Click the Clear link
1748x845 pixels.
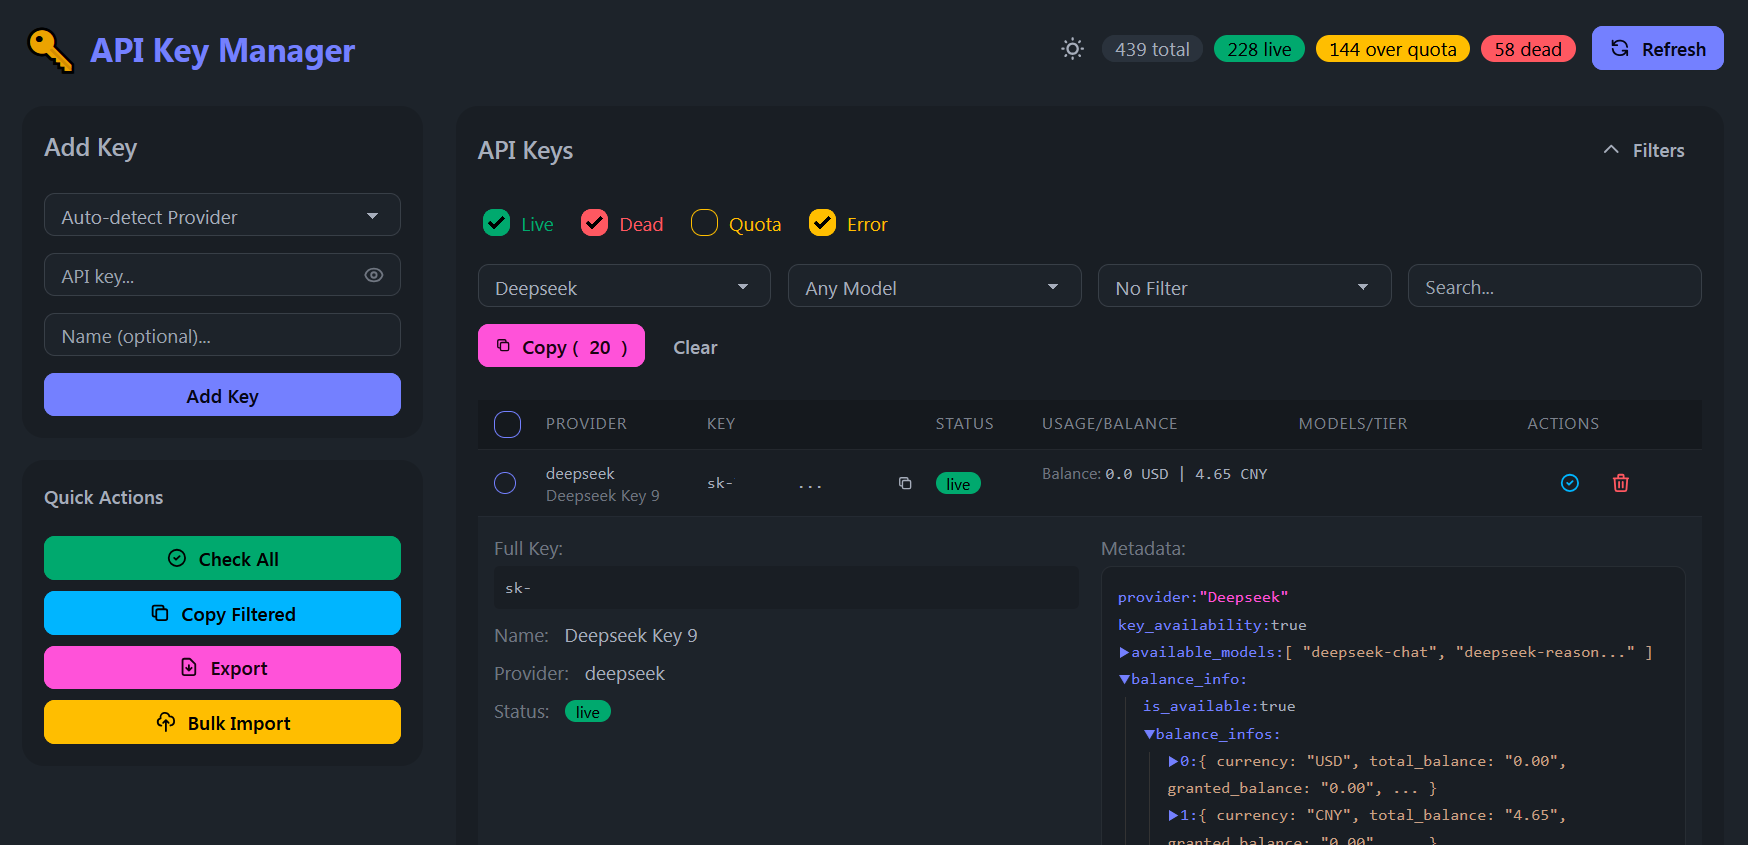coord(695,347)
